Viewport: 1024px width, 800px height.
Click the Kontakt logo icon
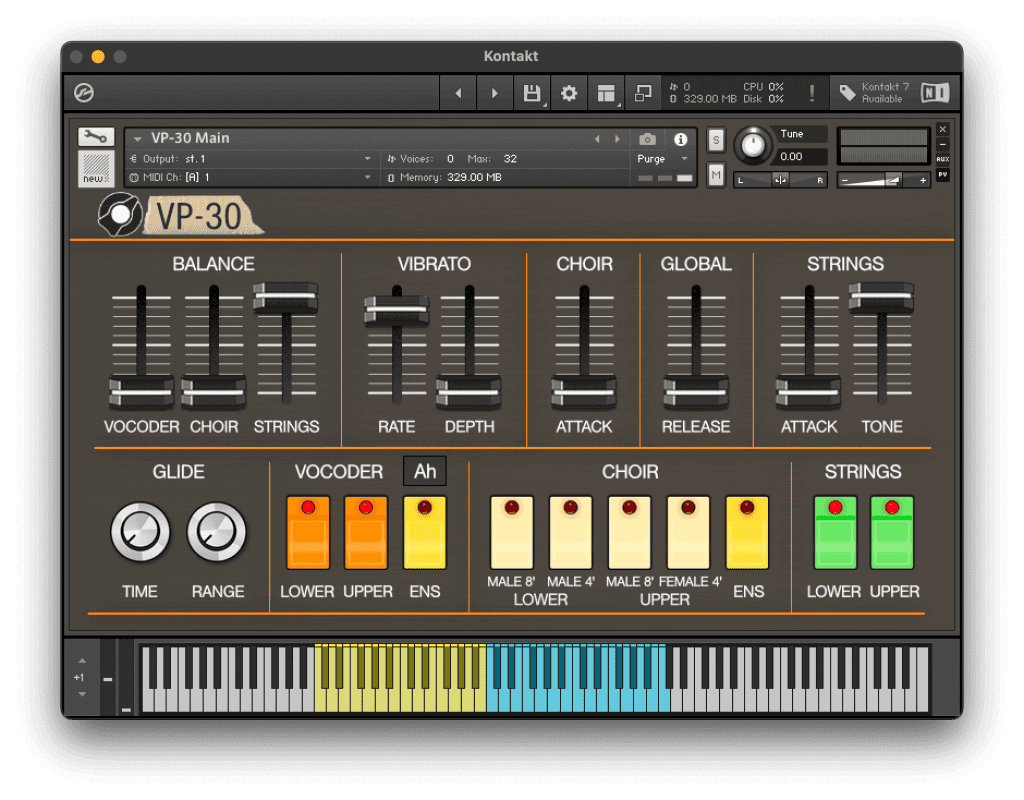[x=84, y=93]
